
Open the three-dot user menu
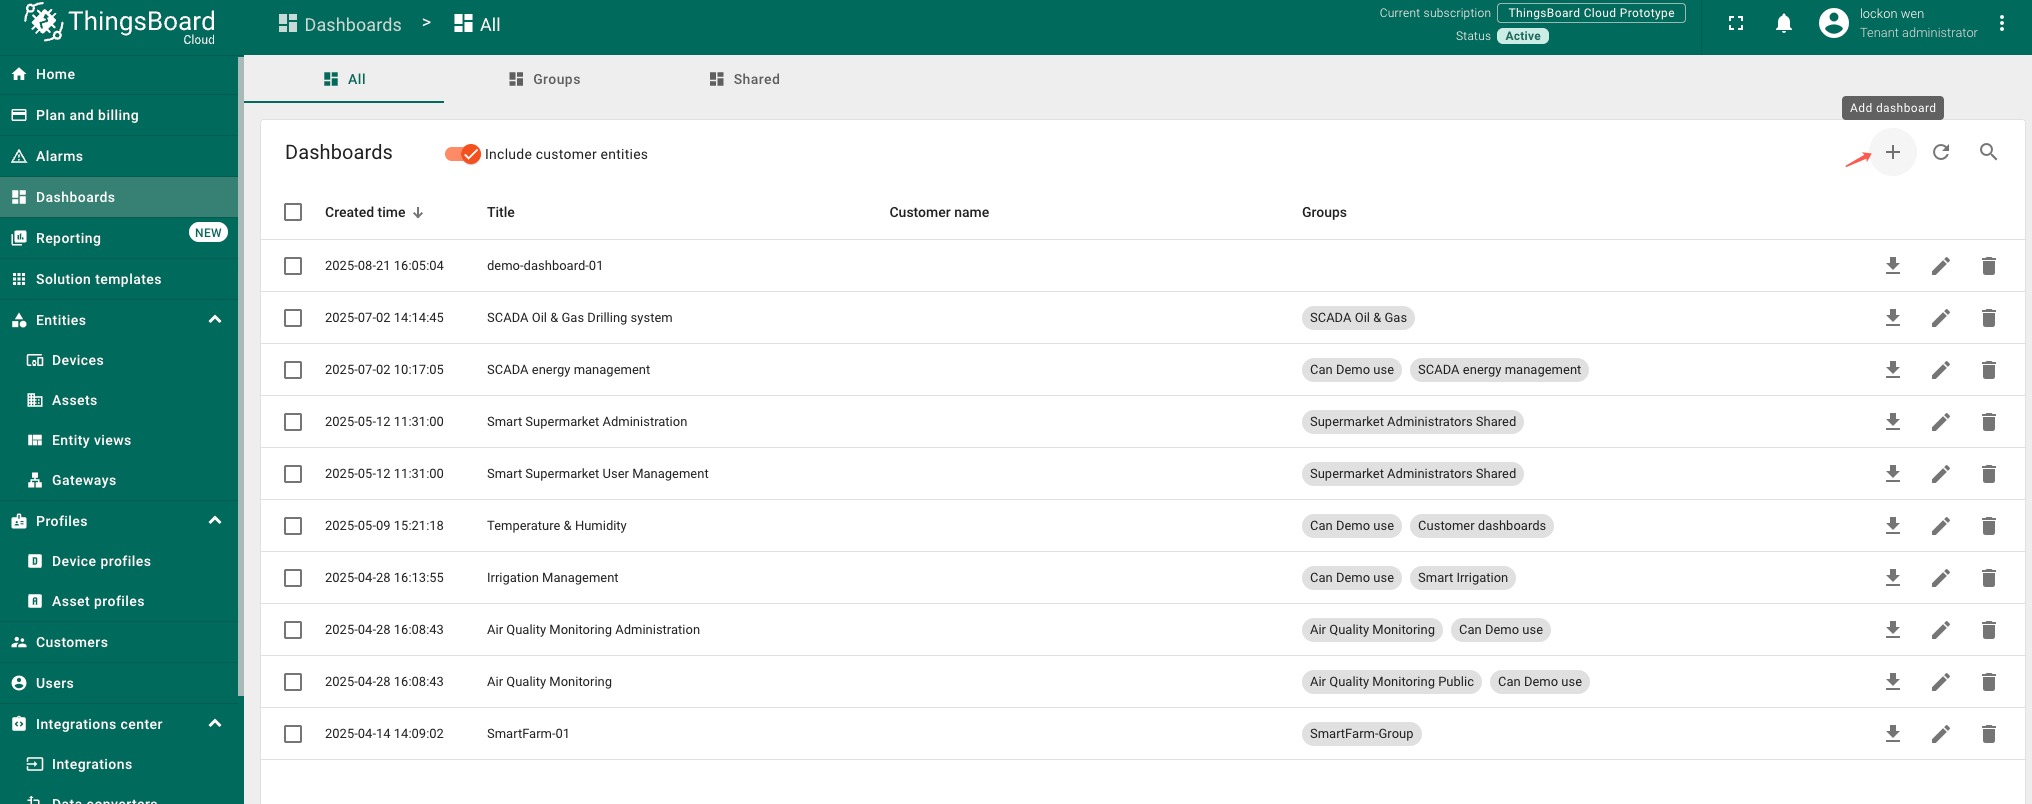[x=2001, y=23]
